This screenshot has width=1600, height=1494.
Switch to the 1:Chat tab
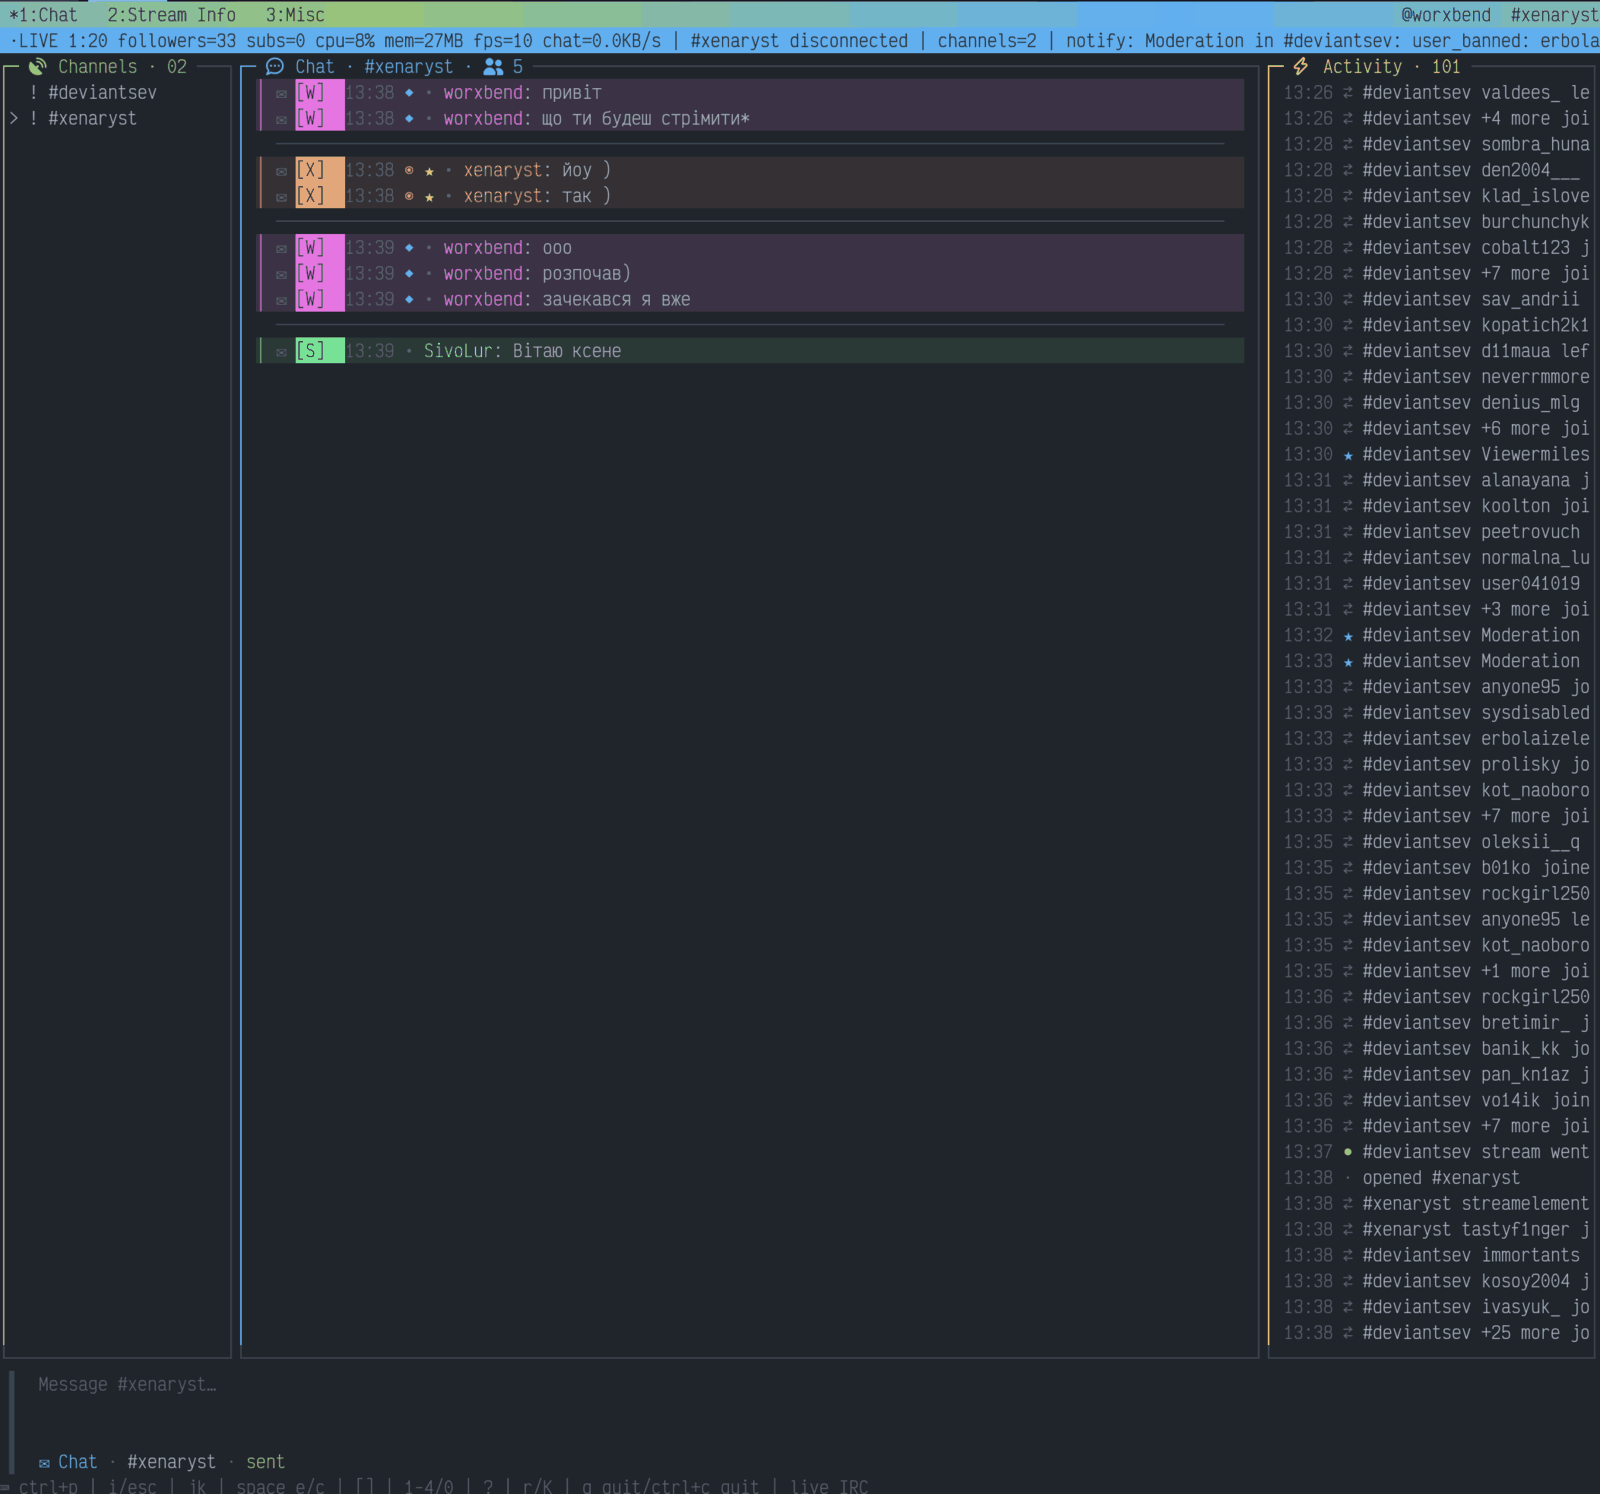(x=43, y=15)
